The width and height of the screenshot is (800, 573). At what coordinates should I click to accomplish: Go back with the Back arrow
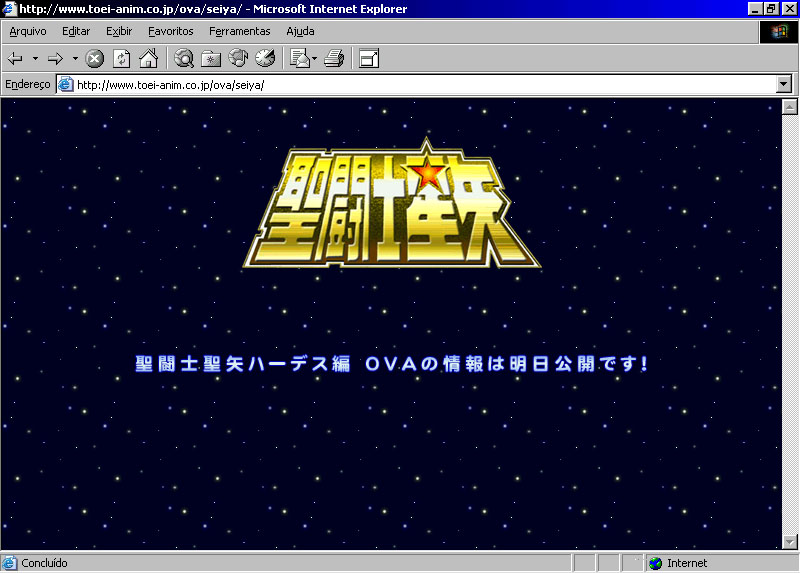pyautogui.click(x=15, y=59)
